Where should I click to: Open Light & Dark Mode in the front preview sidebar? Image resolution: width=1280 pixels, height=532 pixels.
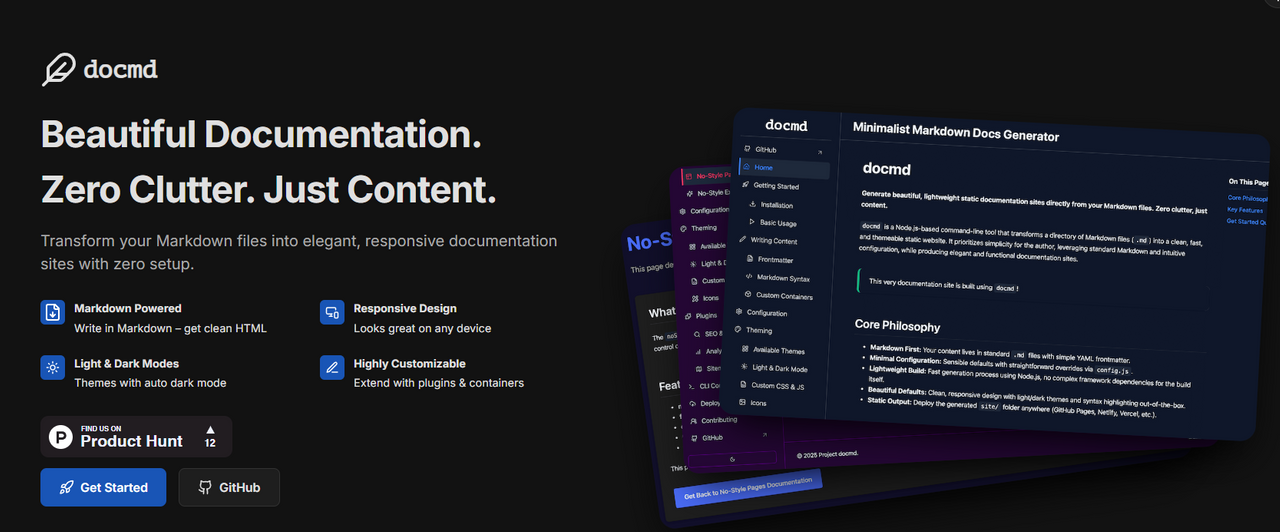click(x=773, y=368)
